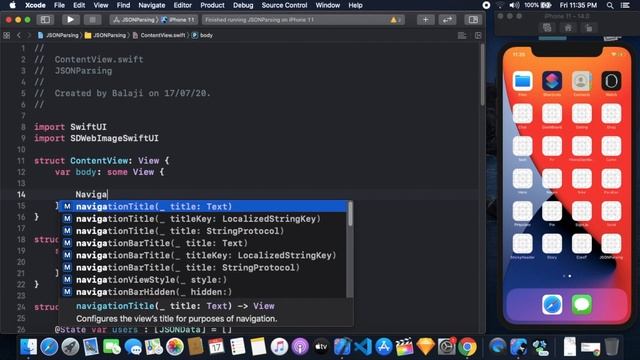Open Sketch from the Dock
Screen dimensions: 640x360
coord(426,347)
